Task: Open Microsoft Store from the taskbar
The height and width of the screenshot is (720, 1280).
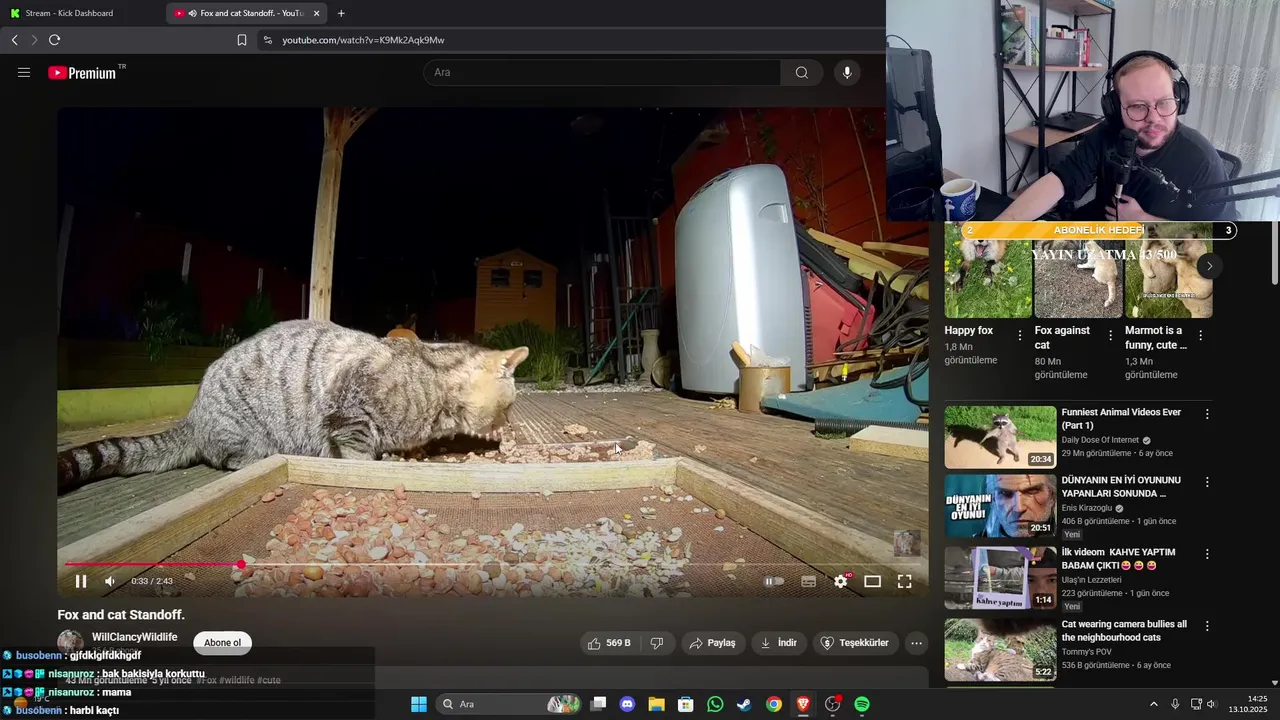Action: click(686, 704)
